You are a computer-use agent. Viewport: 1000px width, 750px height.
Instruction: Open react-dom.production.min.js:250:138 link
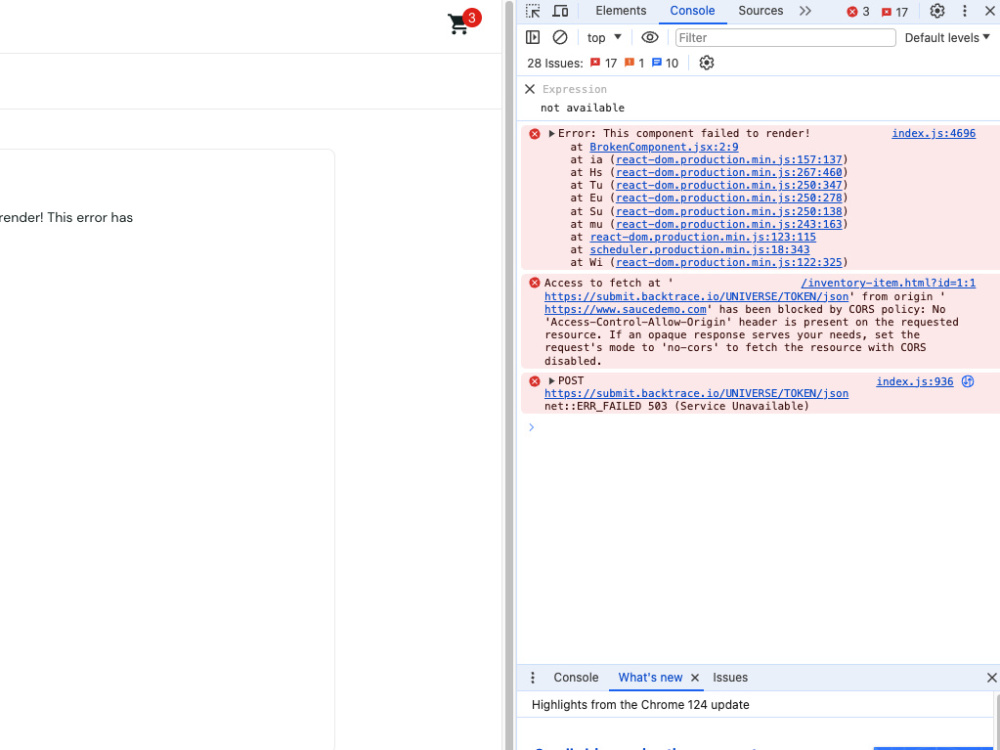pyautogui.click(x=729, y=211)
